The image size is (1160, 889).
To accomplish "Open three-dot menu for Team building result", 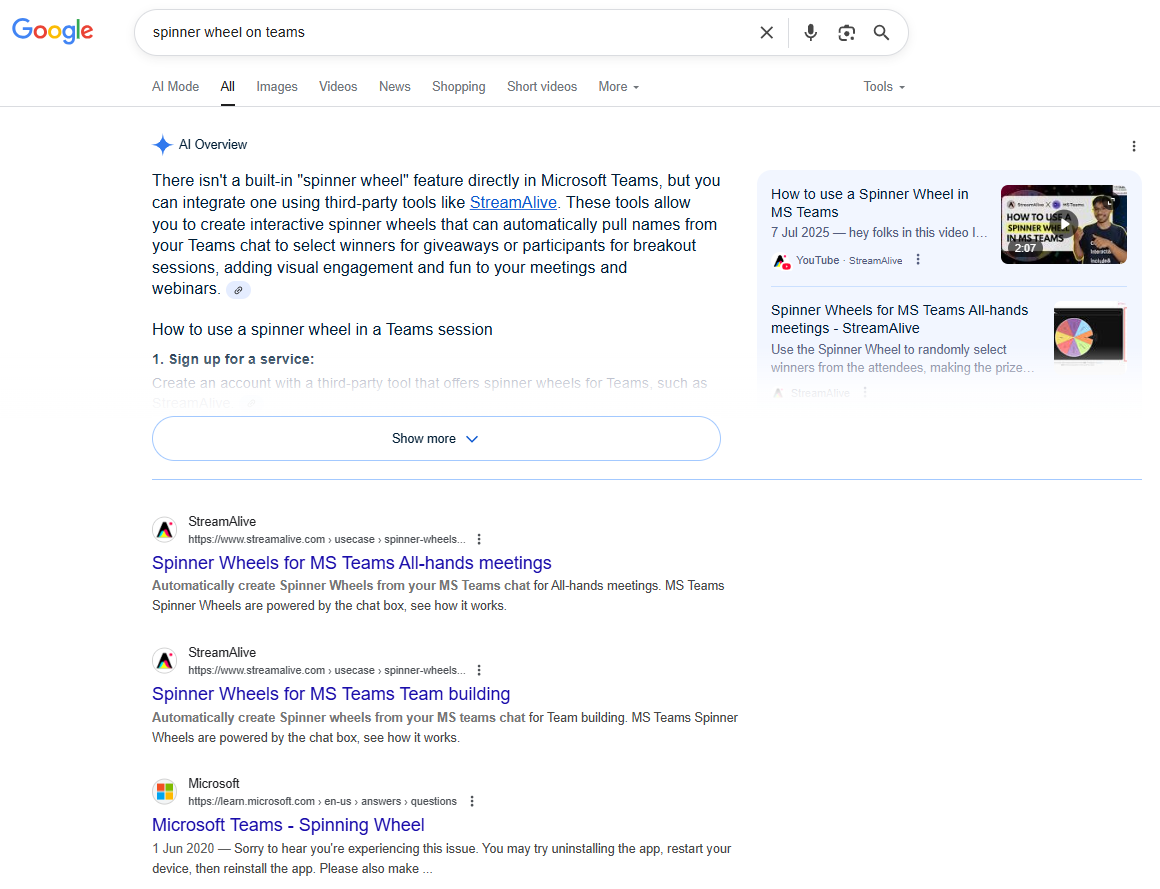I will click(x=479, y=670).
